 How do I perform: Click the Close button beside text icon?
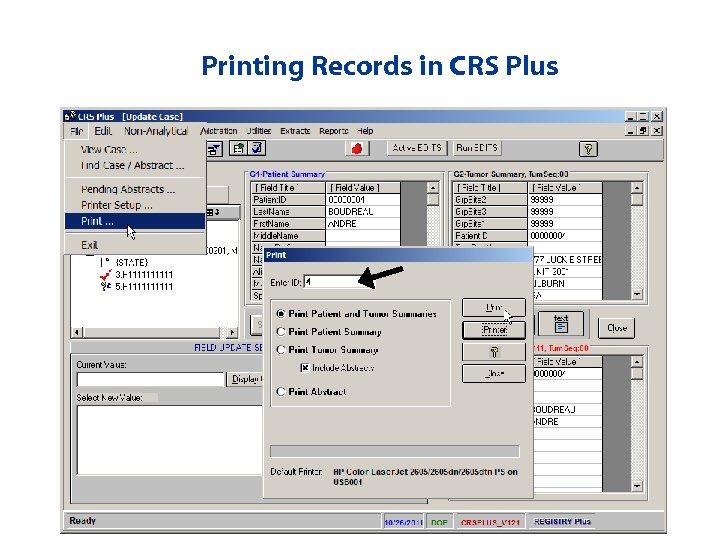(x=616, y=328)
